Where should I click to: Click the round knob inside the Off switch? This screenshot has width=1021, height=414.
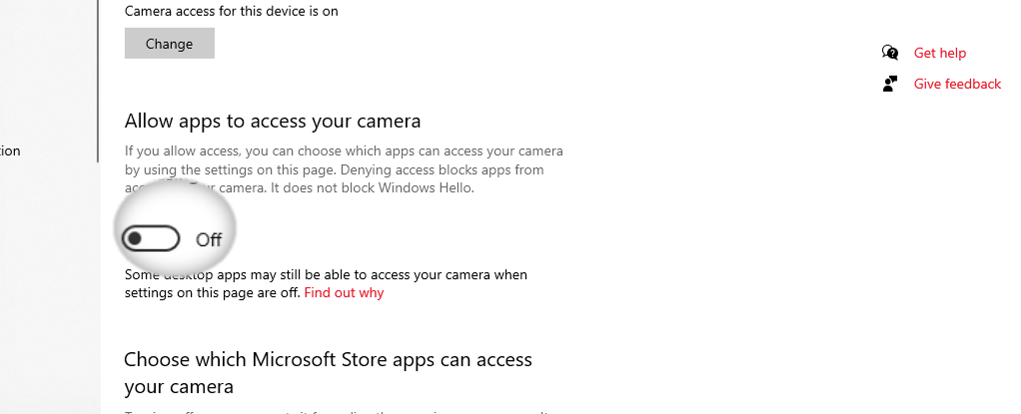pyautogui.click(x=135, y=239)
